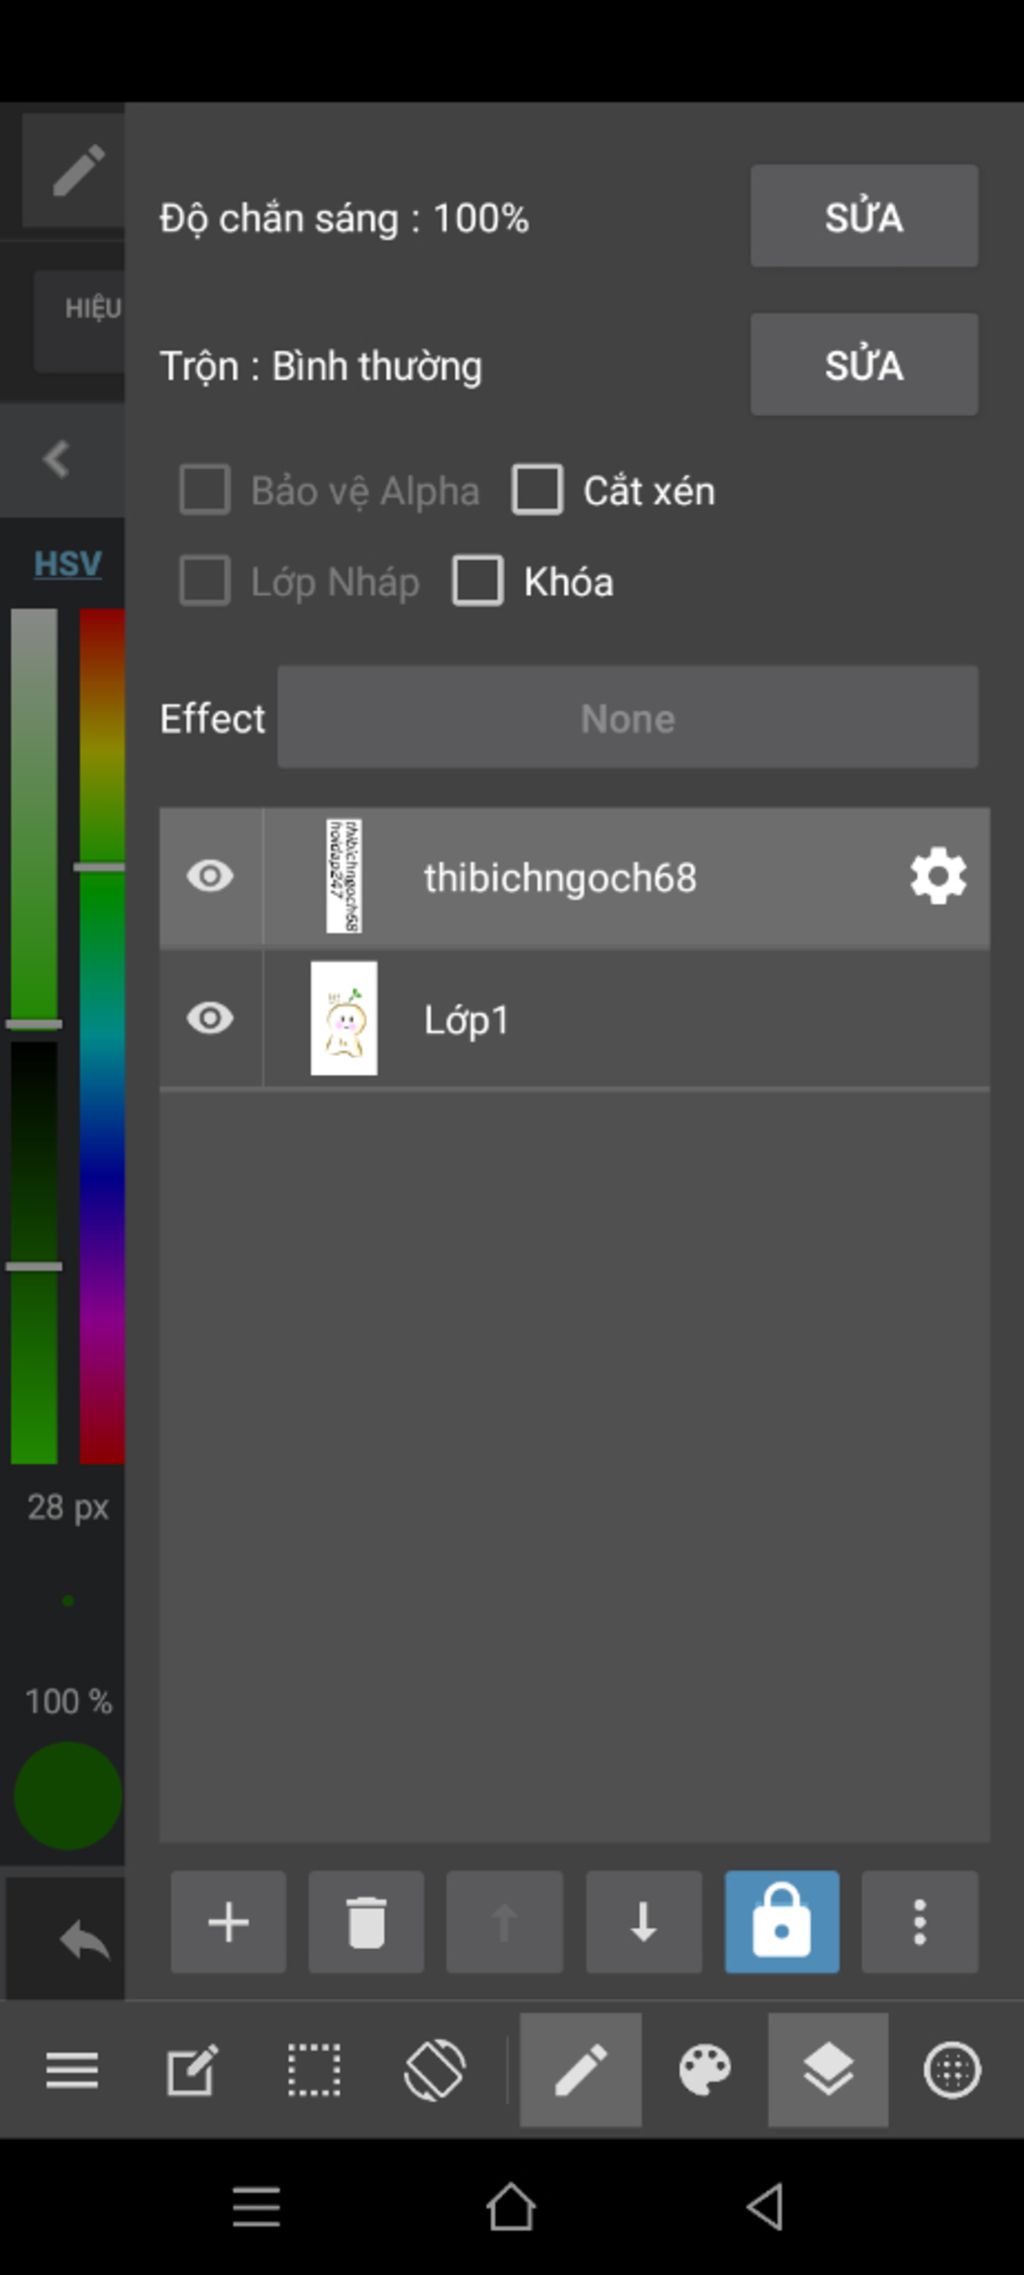Hide the thibichngoch68 layer
The width and height of the screenshot is (1024, 2275).
click(x=210, y=876)
